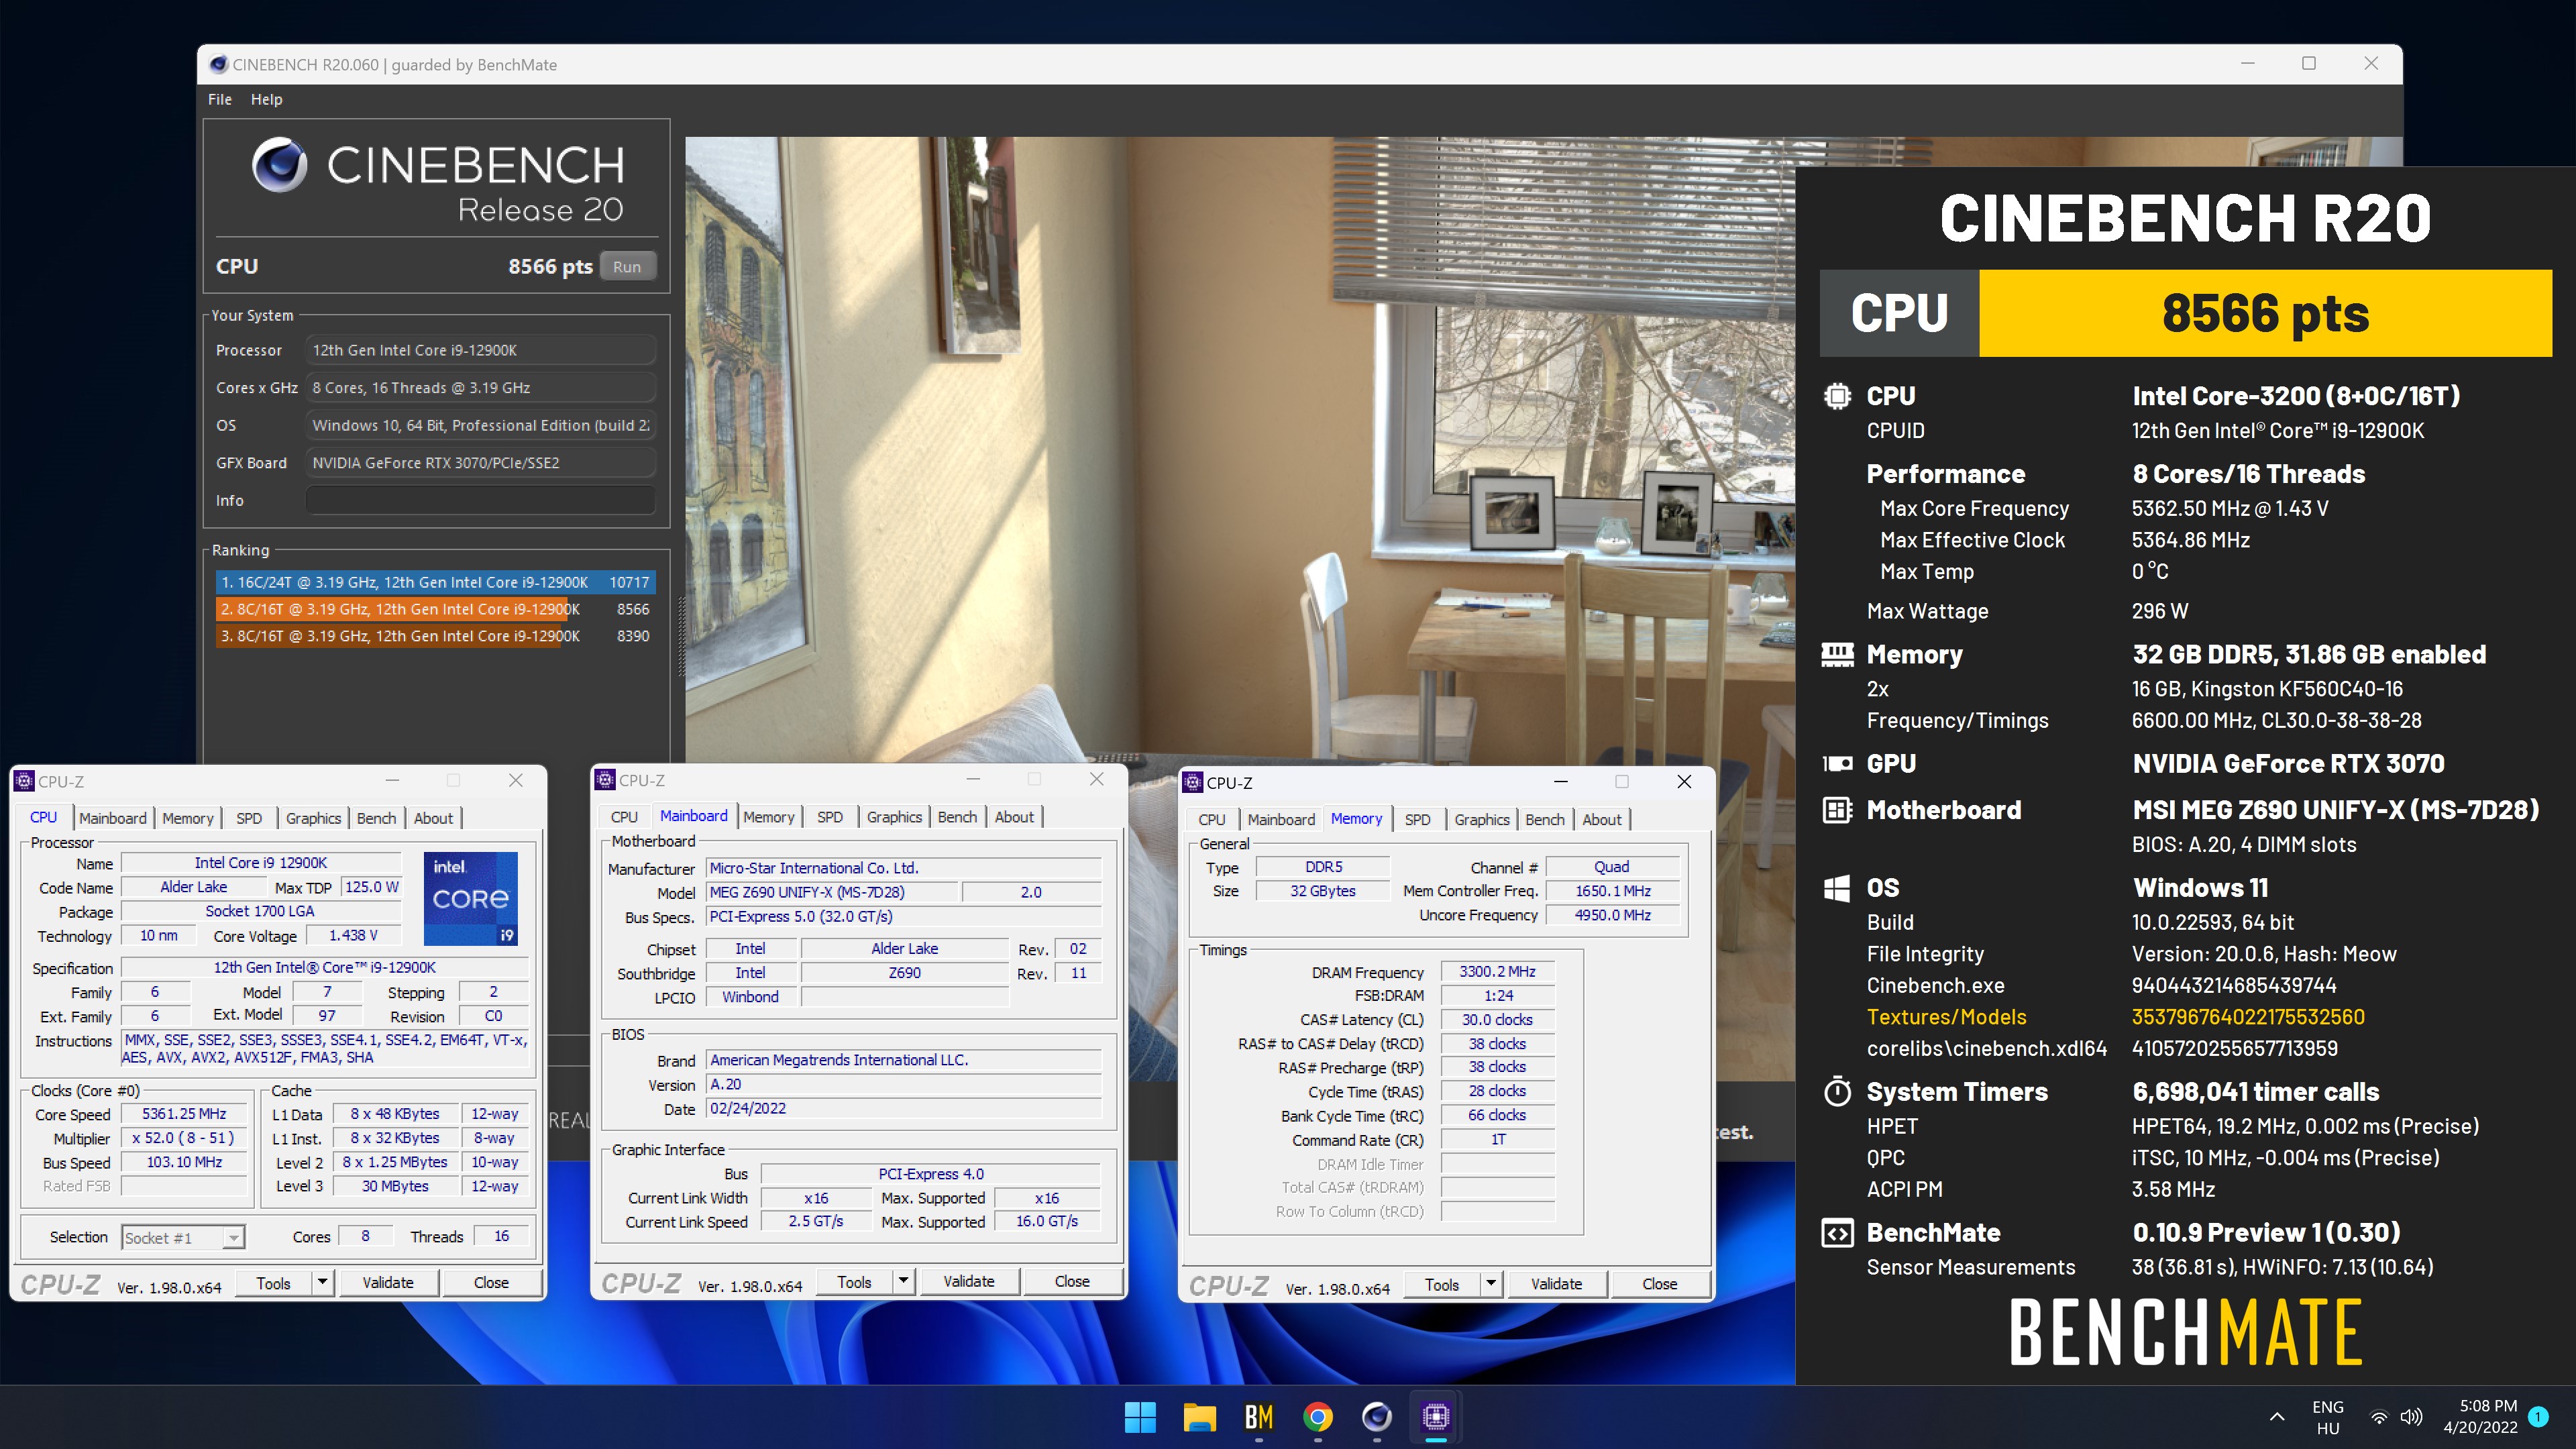Viewport: 2576px width, 1449px height.
Task: Click Validate in middle CPU-Z window
Action: click(x=969, y=1282)
